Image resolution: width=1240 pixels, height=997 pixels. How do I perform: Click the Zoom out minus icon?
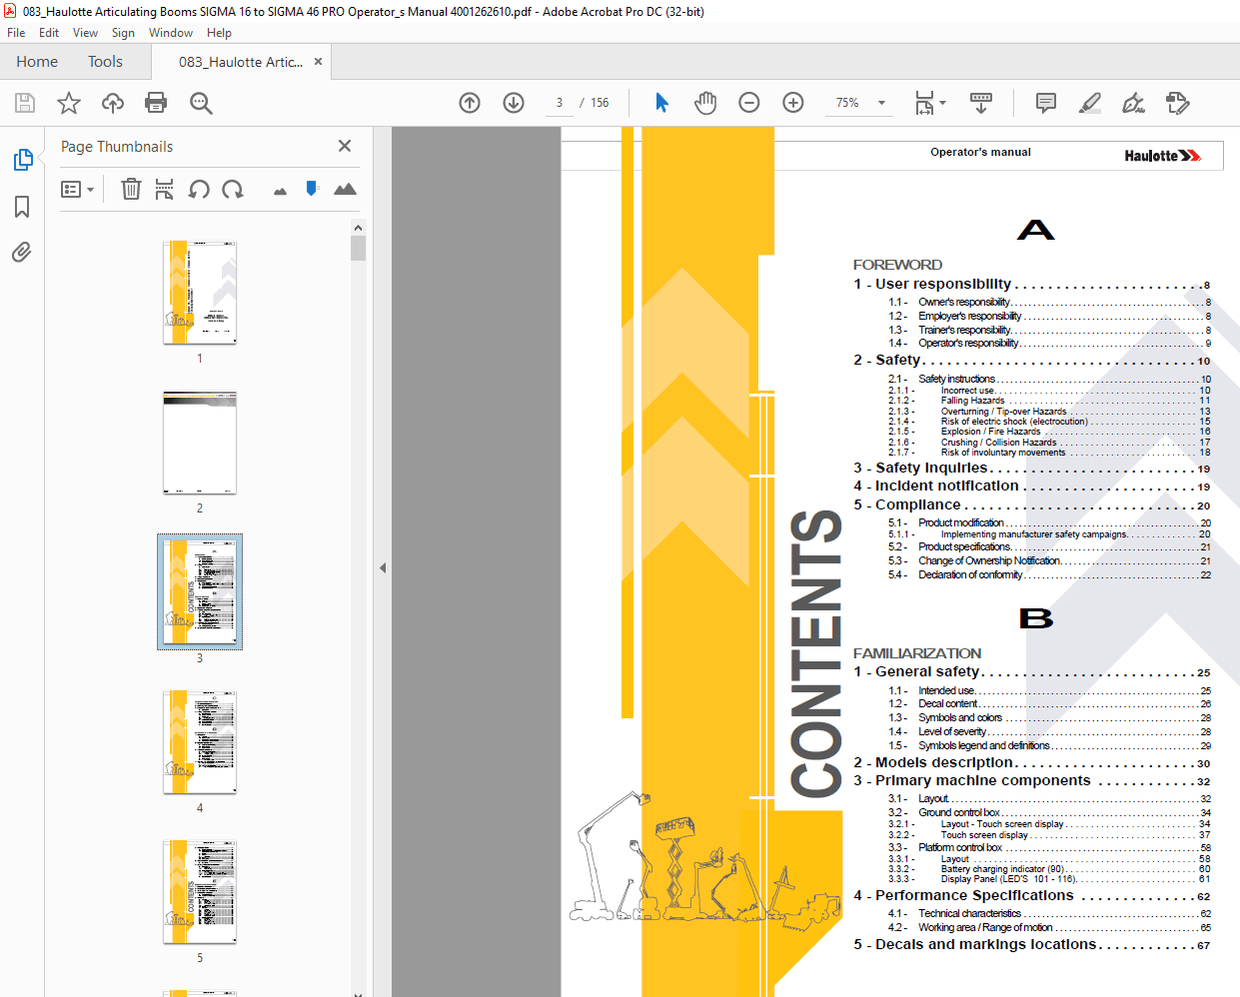point(749,103)
